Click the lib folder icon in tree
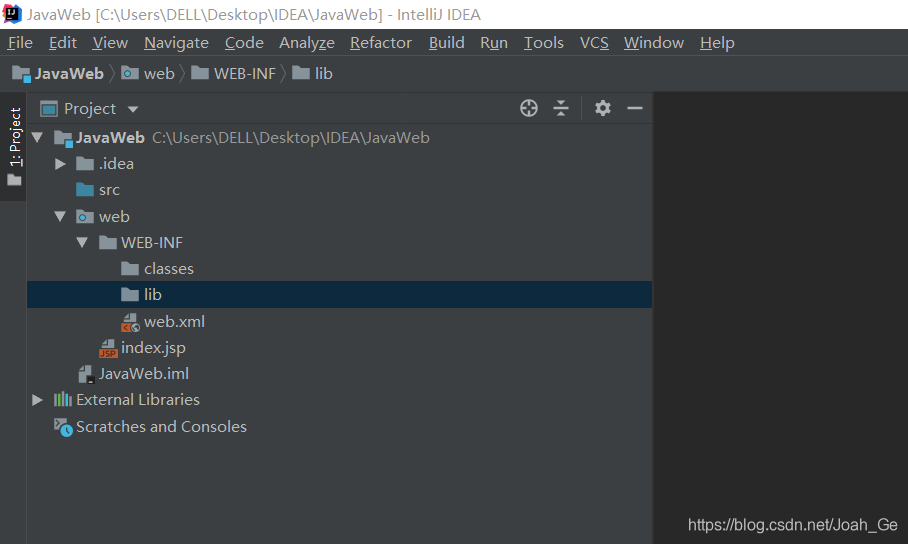 (x=130, y=295)
